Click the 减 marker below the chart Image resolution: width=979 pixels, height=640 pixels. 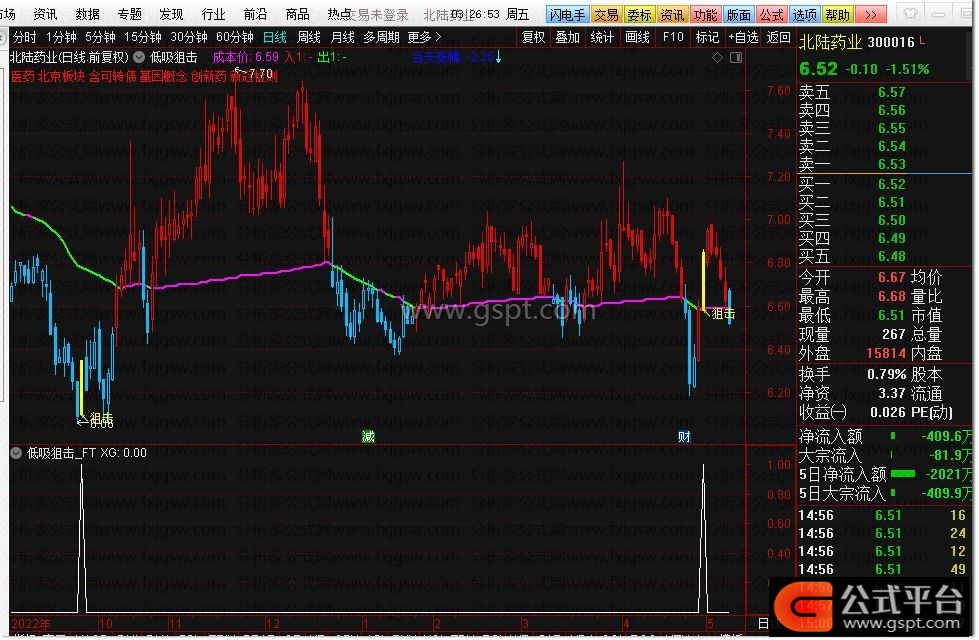click(x=368, y=436)
